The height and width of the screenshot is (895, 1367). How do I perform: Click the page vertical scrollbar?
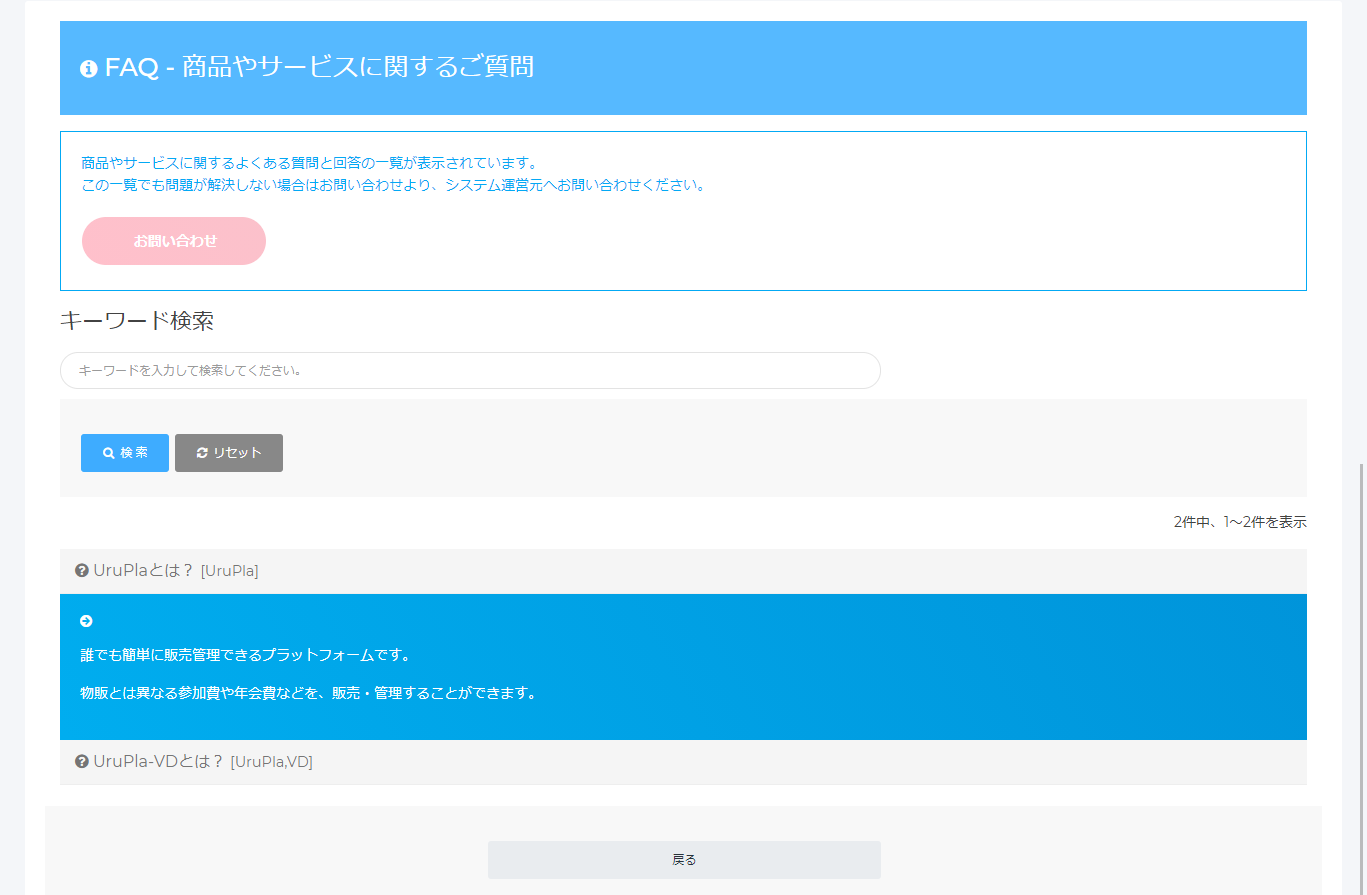click(x=1362, y=680)
